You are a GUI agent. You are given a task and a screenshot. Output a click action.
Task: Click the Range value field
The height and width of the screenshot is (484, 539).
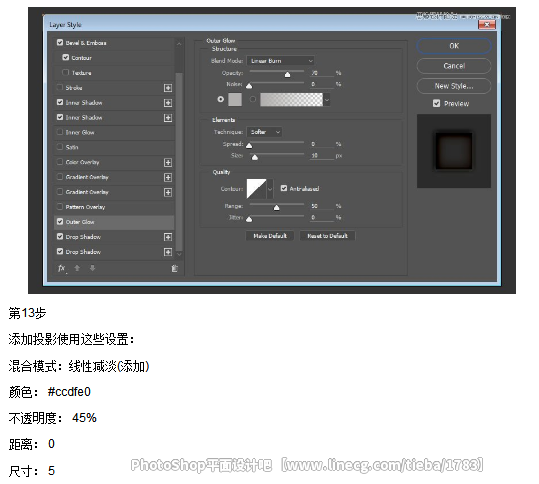click(322, 206)
